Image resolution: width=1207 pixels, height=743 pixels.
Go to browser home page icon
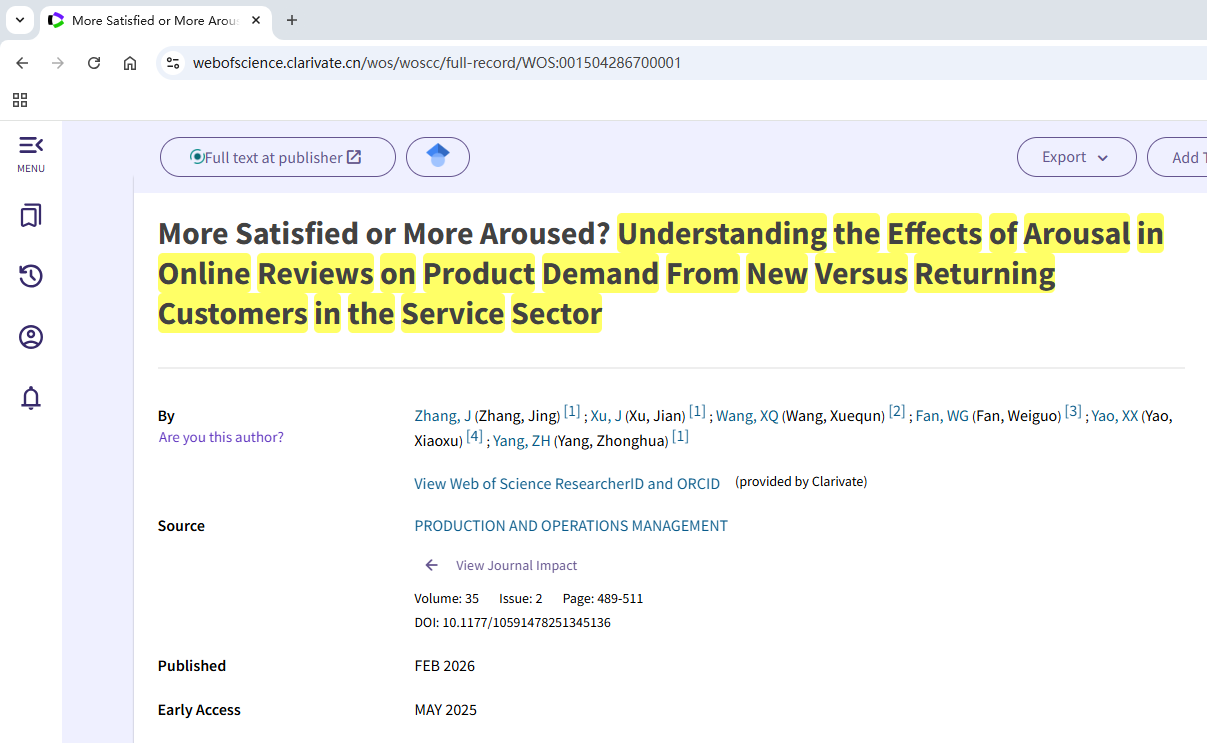coord(130,63)
